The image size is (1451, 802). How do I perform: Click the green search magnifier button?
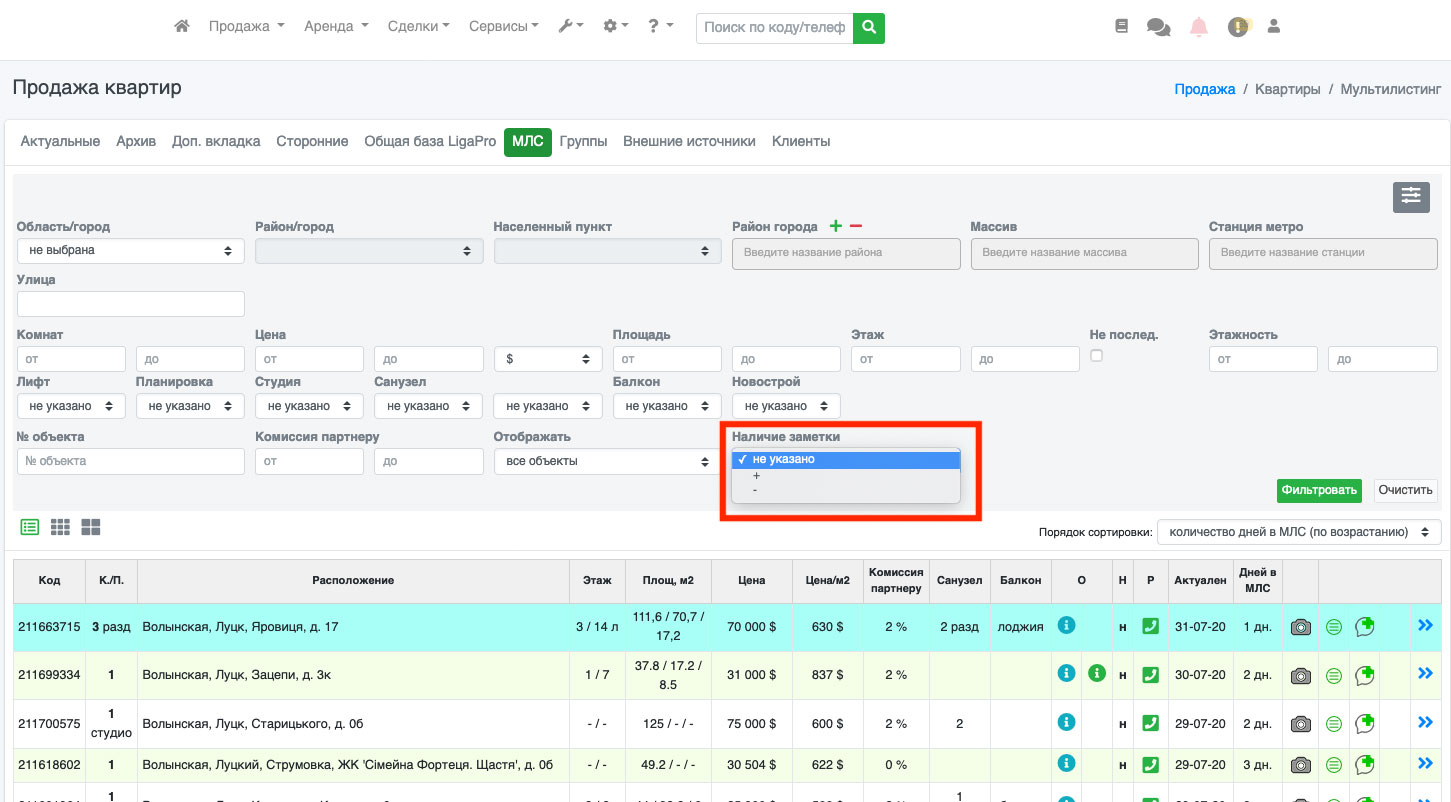(869, 27)
